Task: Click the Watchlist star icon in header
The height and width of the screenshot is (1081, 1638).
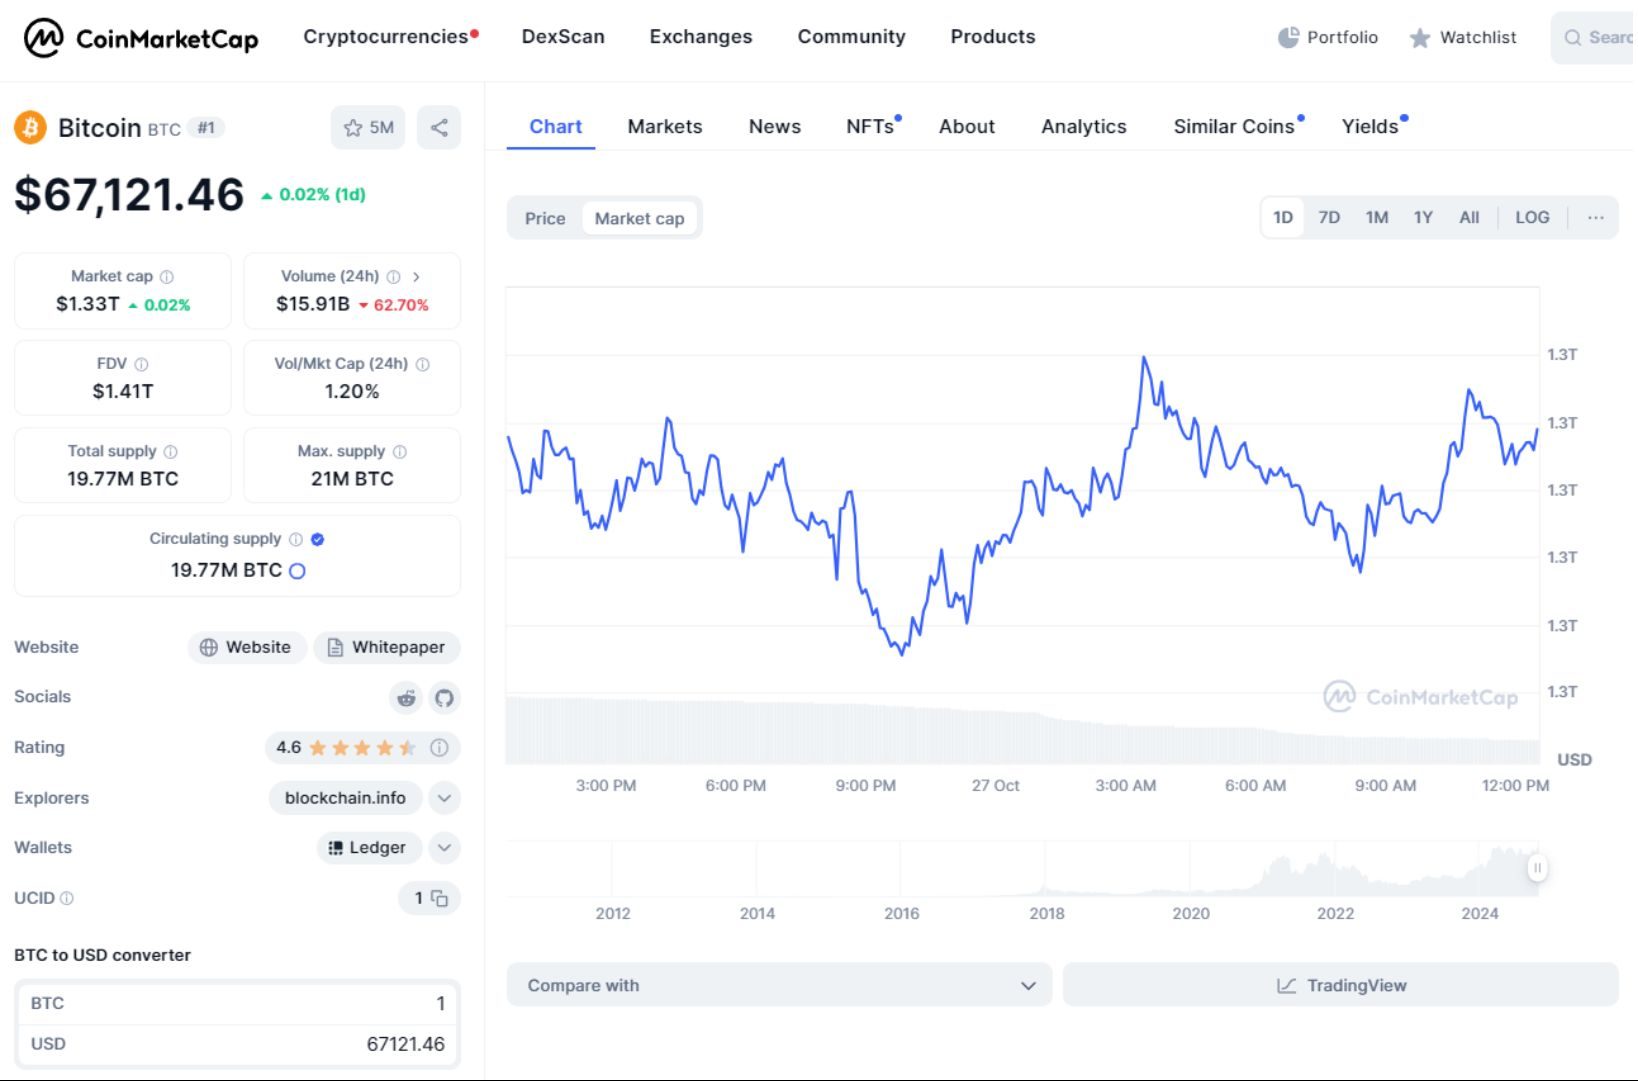Action: pyautogui.click(x=1418, y=38)
